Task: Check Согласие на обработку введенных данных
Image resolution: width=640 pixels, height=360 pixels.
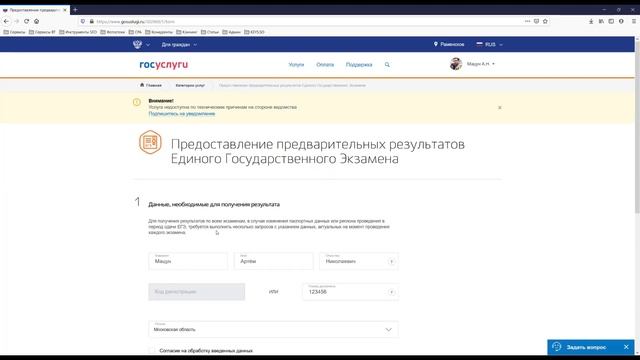Action: point(152,351)
